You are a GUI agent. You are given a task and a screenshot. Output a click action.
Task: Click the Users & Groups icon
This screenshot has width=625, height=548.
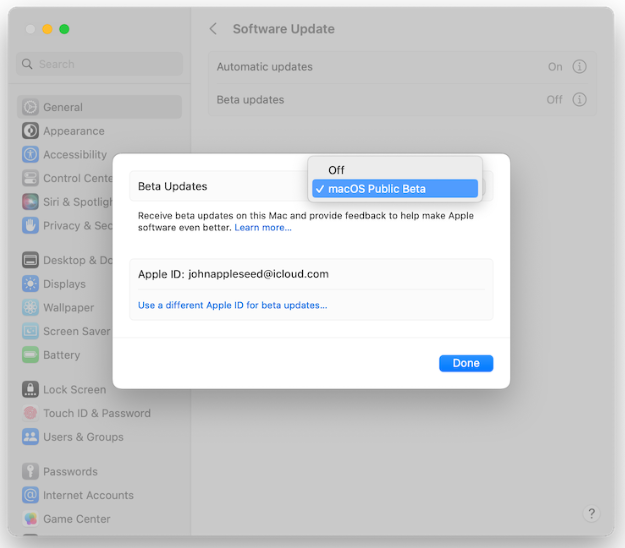31,437
